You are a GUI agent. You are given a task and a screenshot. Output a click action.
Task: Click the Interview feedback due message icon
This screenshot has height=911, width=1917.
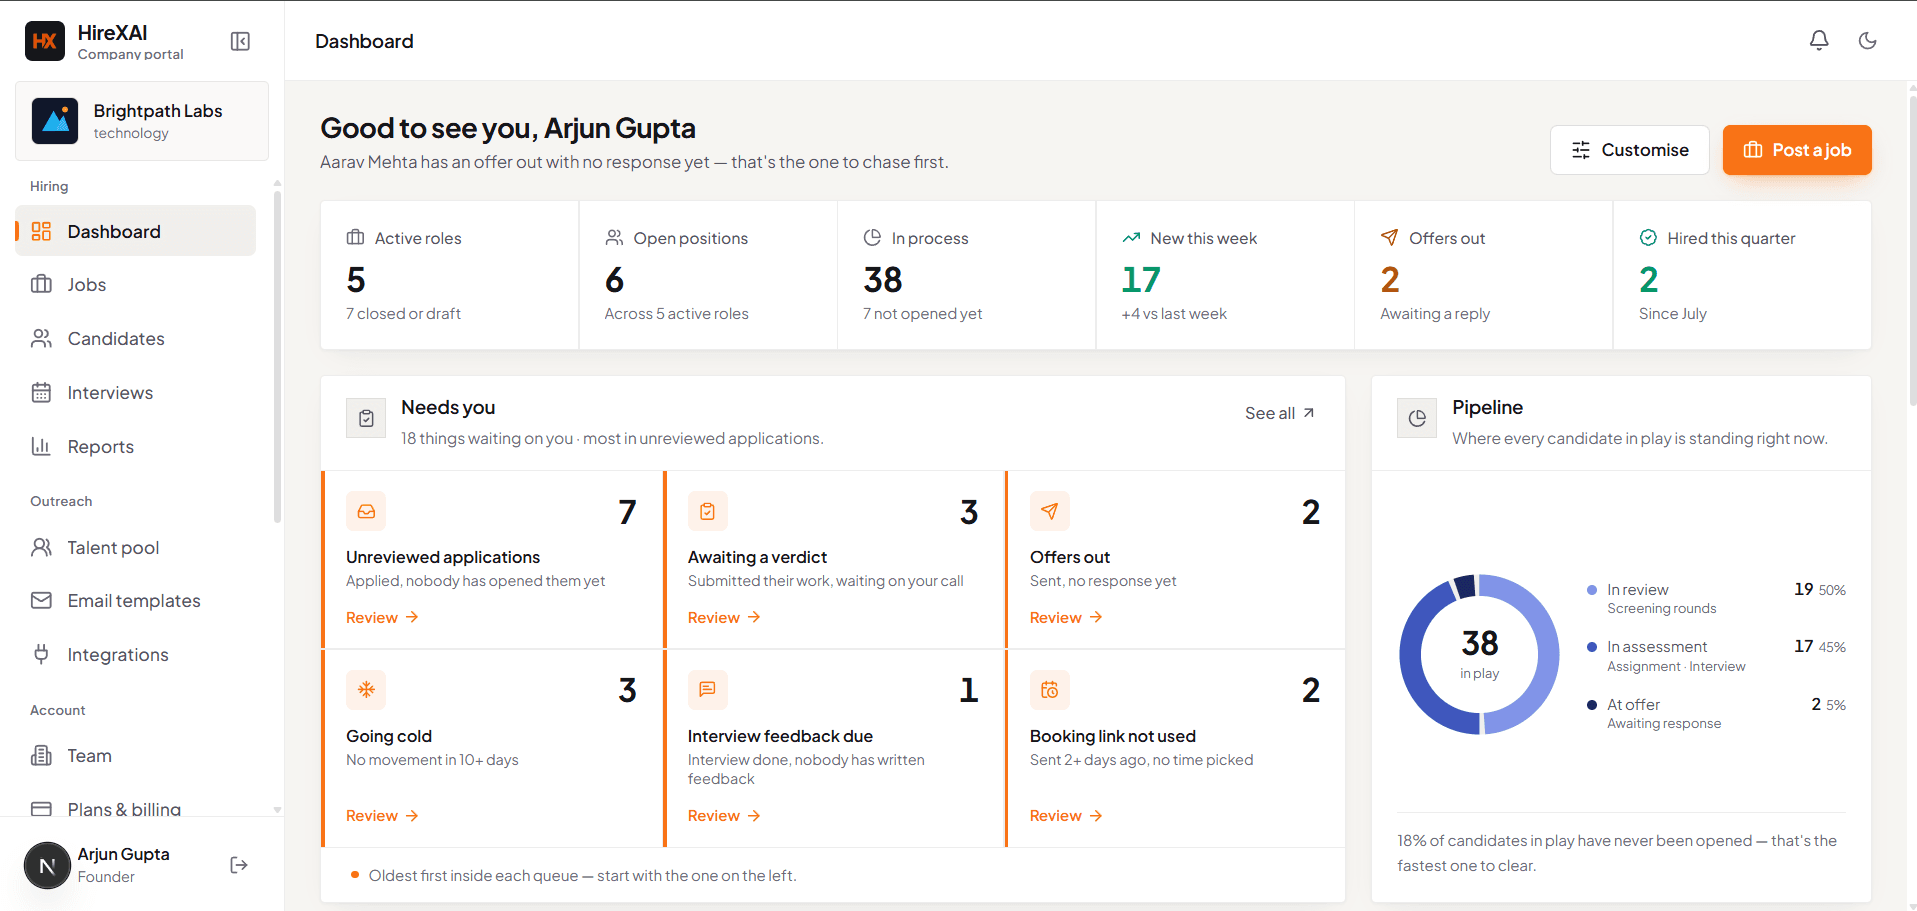(x=708, y=689)
